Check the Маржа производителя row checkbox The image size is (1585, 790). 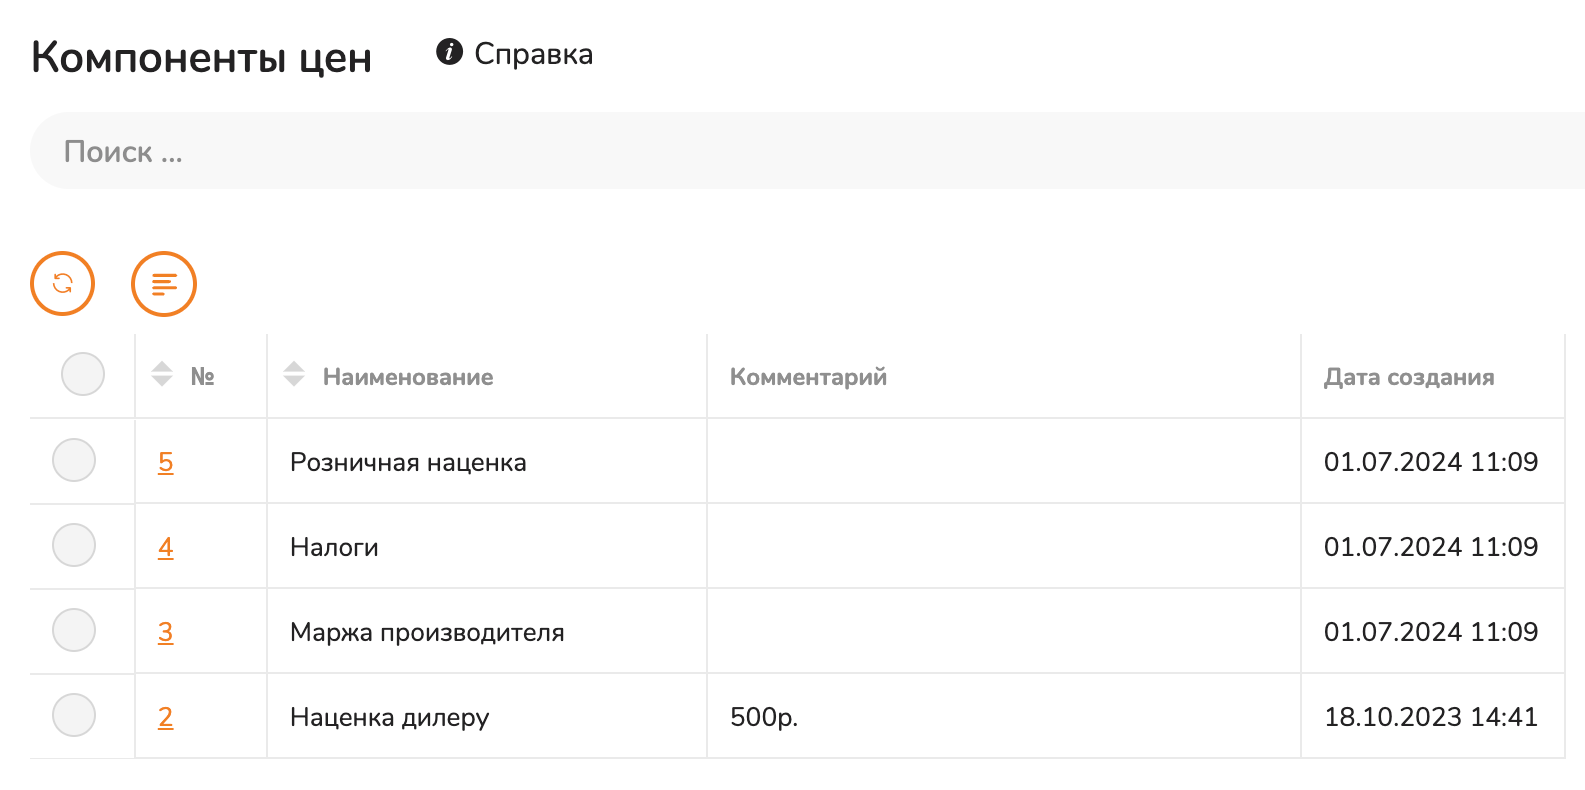[x=74, y=630]
